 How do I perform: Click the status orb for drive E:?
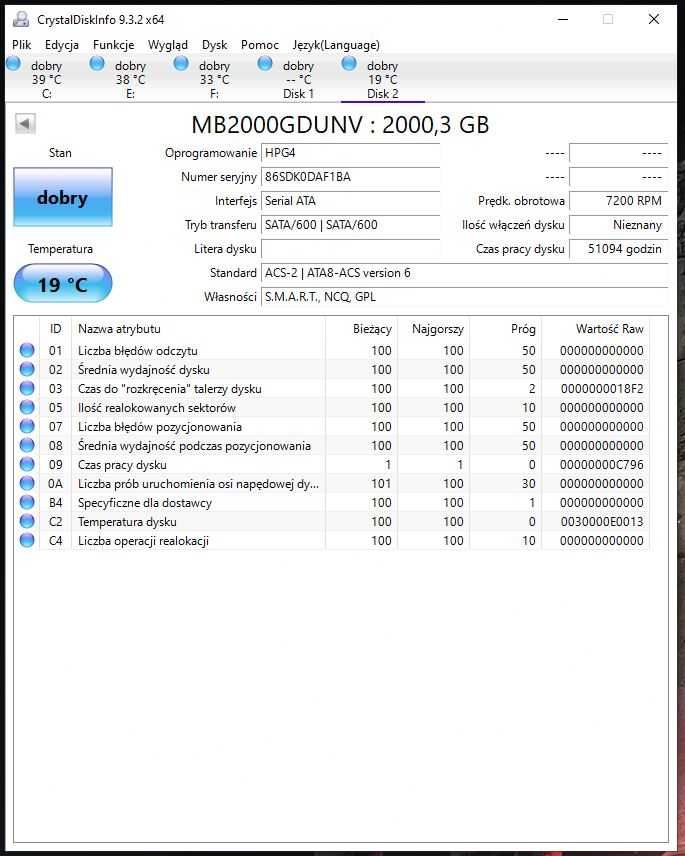(97, 64)
